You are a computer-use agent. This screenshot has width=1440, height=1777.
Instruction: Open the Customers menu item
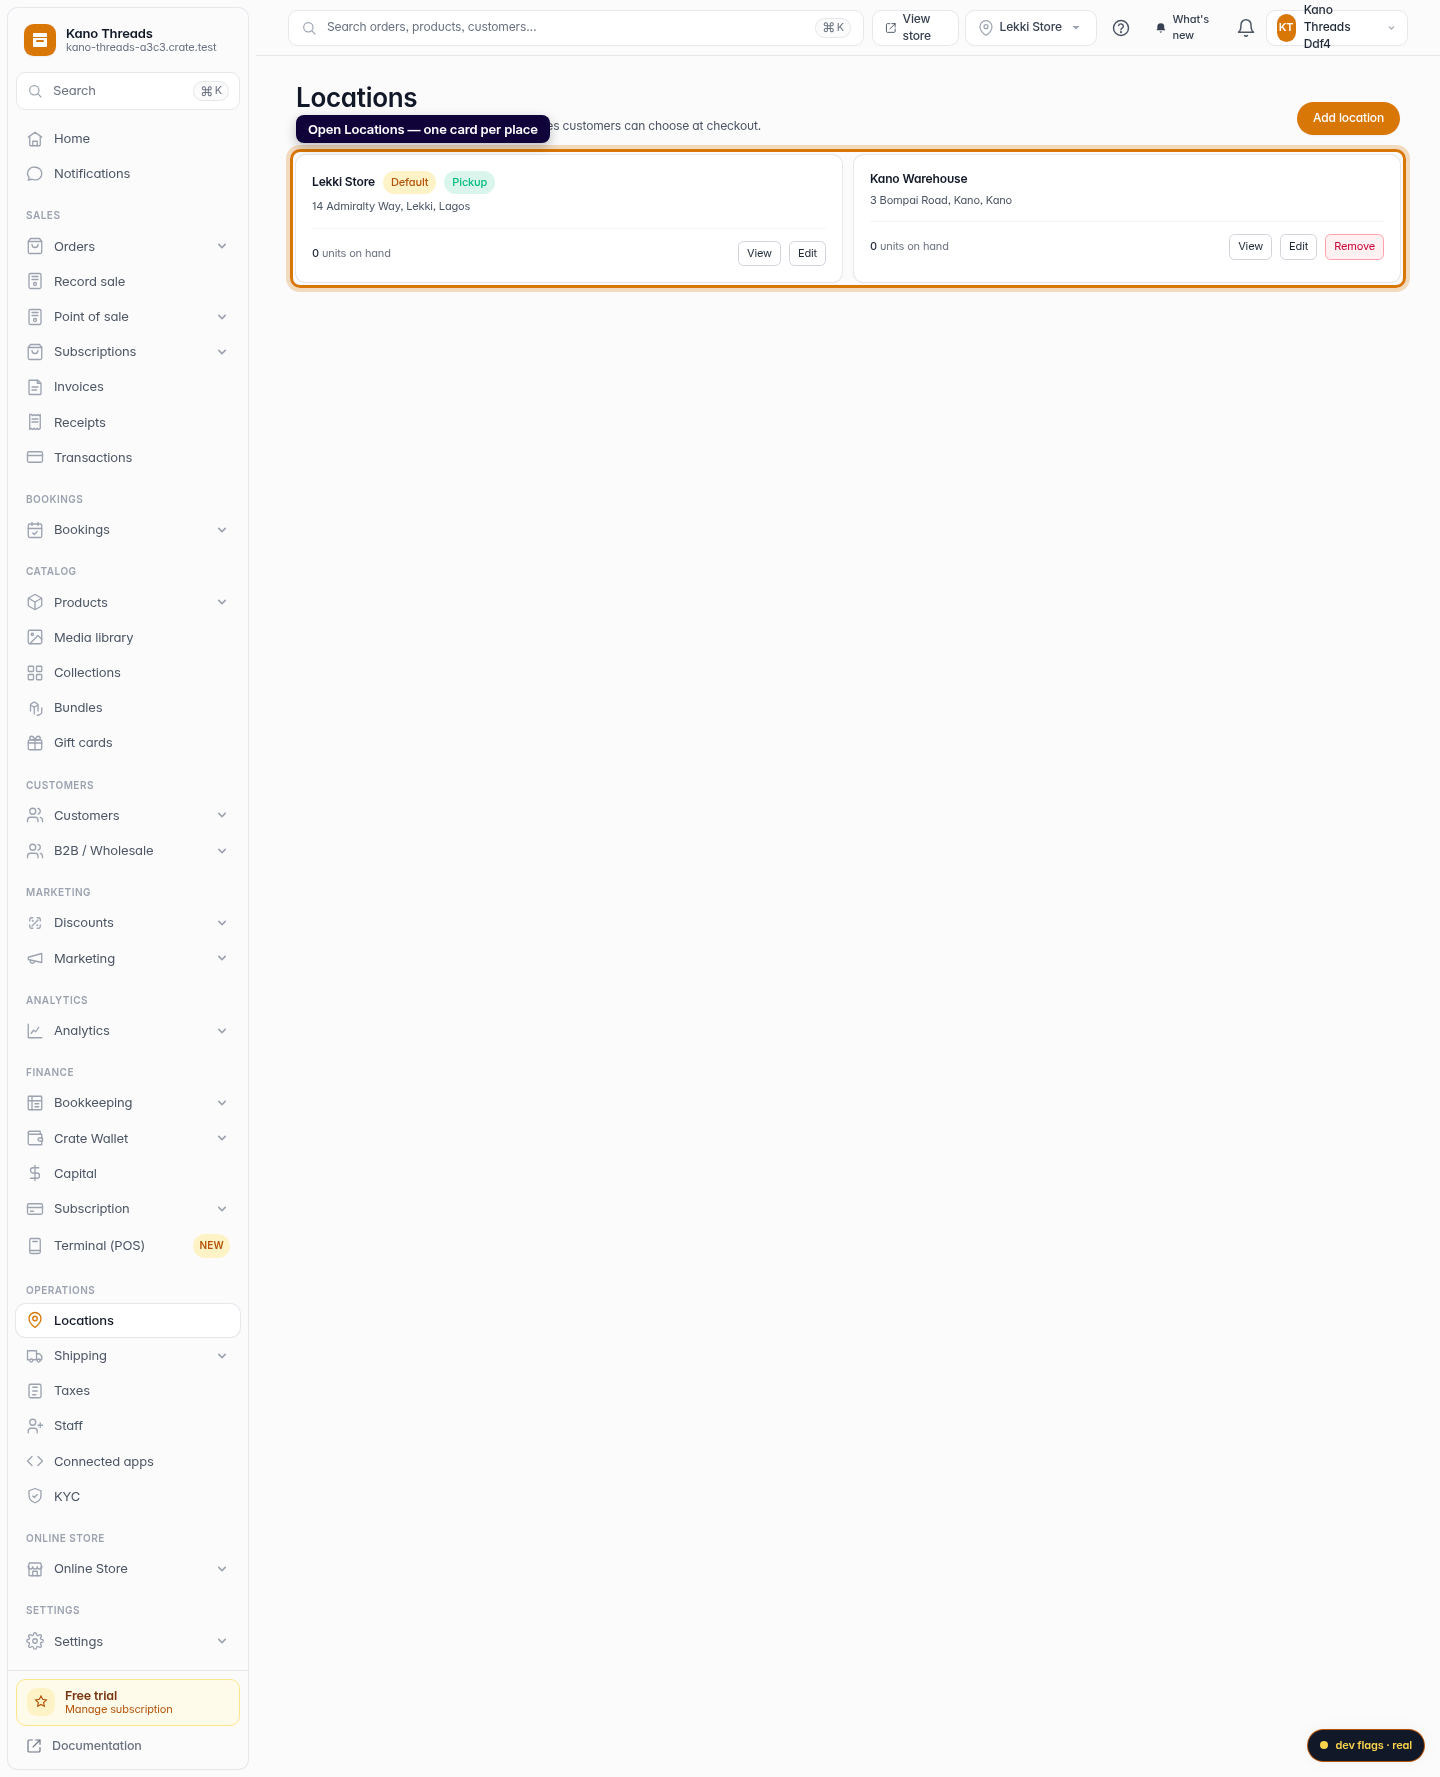pos(128,816)
